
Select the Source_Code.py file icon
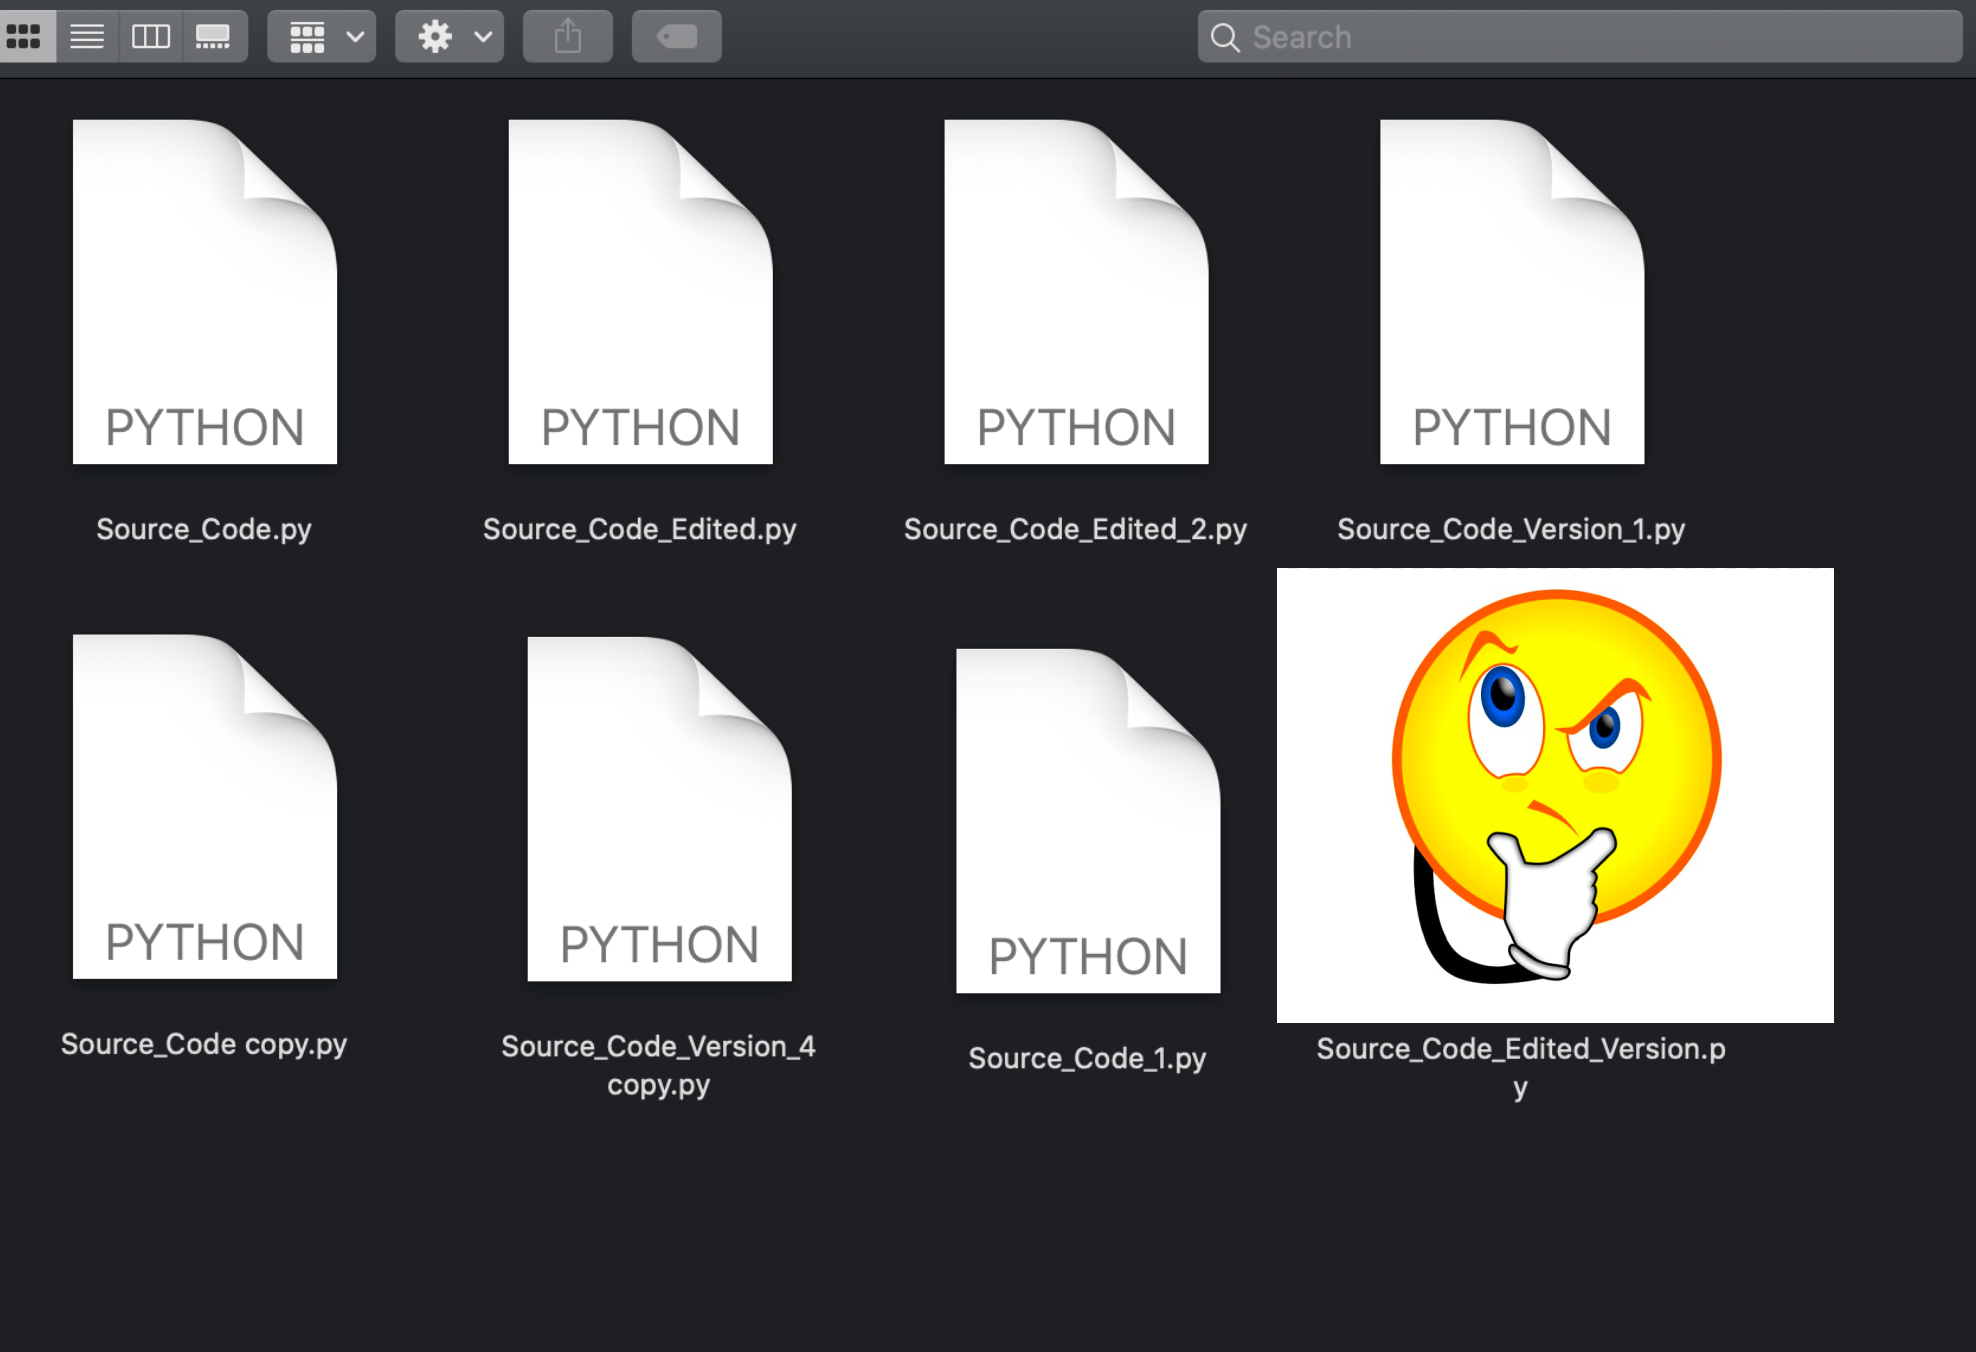tap(205, 292)
